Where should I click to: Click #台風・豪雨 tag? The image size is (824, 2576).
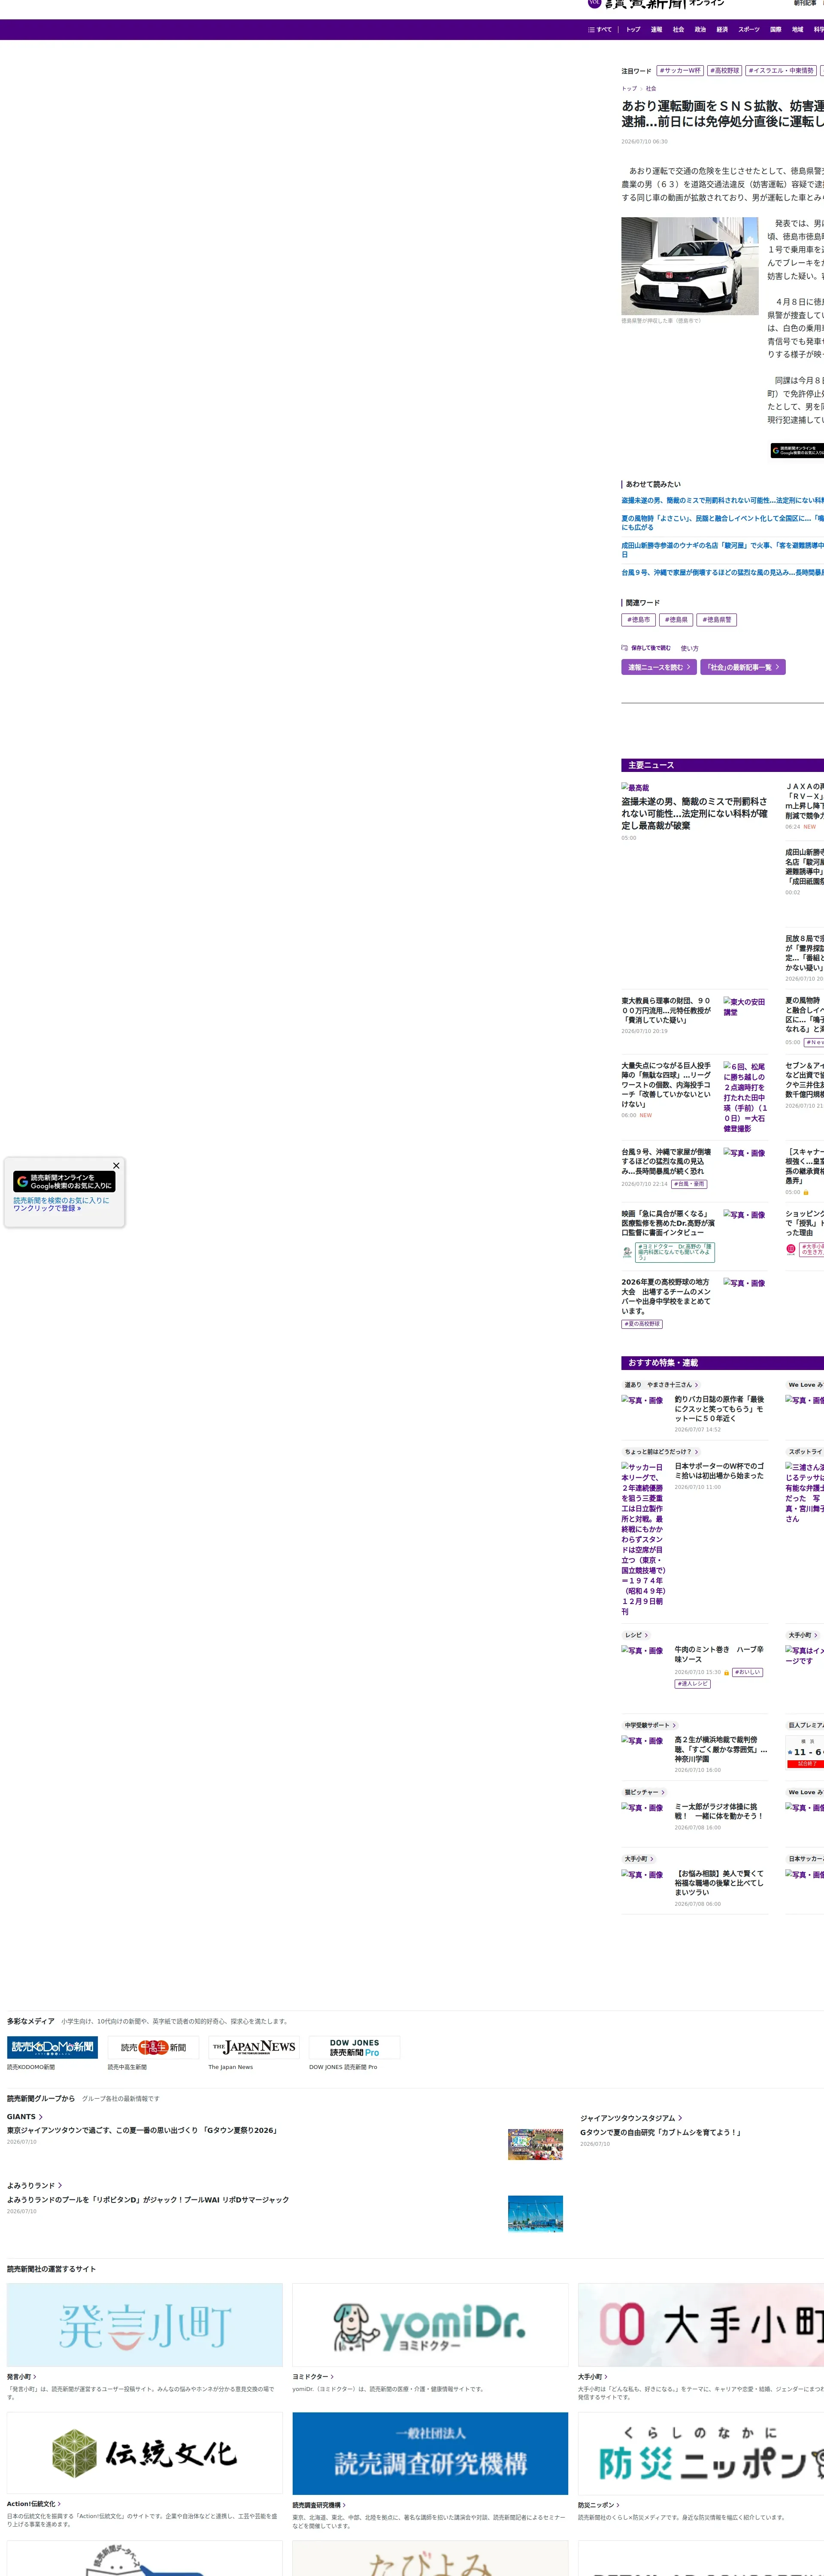[x=689, y=1184]
